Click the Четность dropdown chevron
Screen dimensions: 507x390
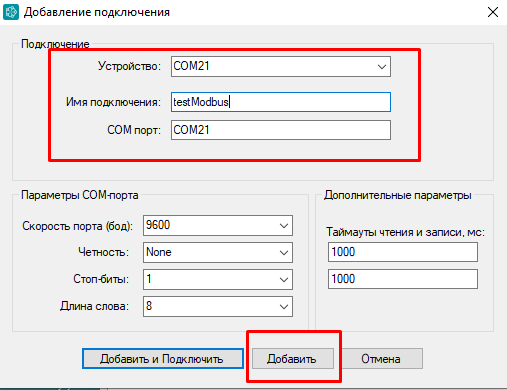point(284,253)
